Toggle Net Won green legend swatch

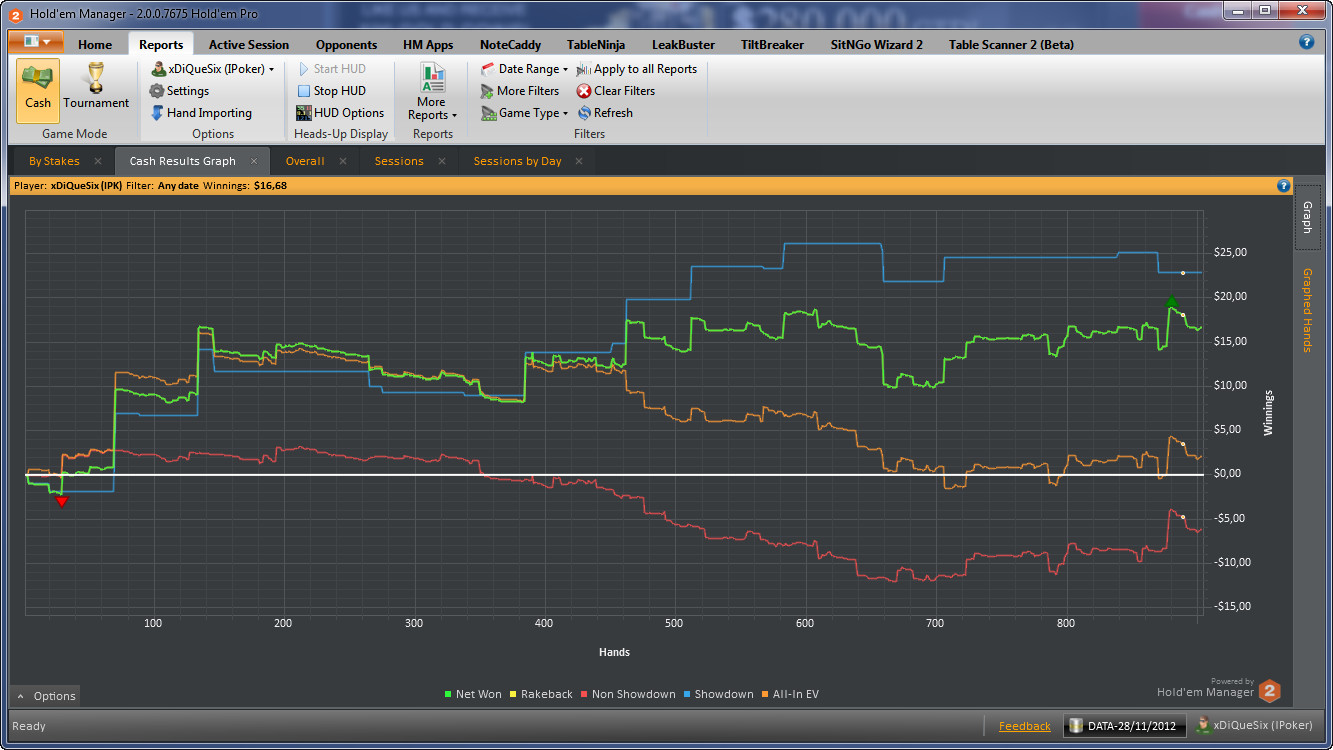[x=448, y=694]
